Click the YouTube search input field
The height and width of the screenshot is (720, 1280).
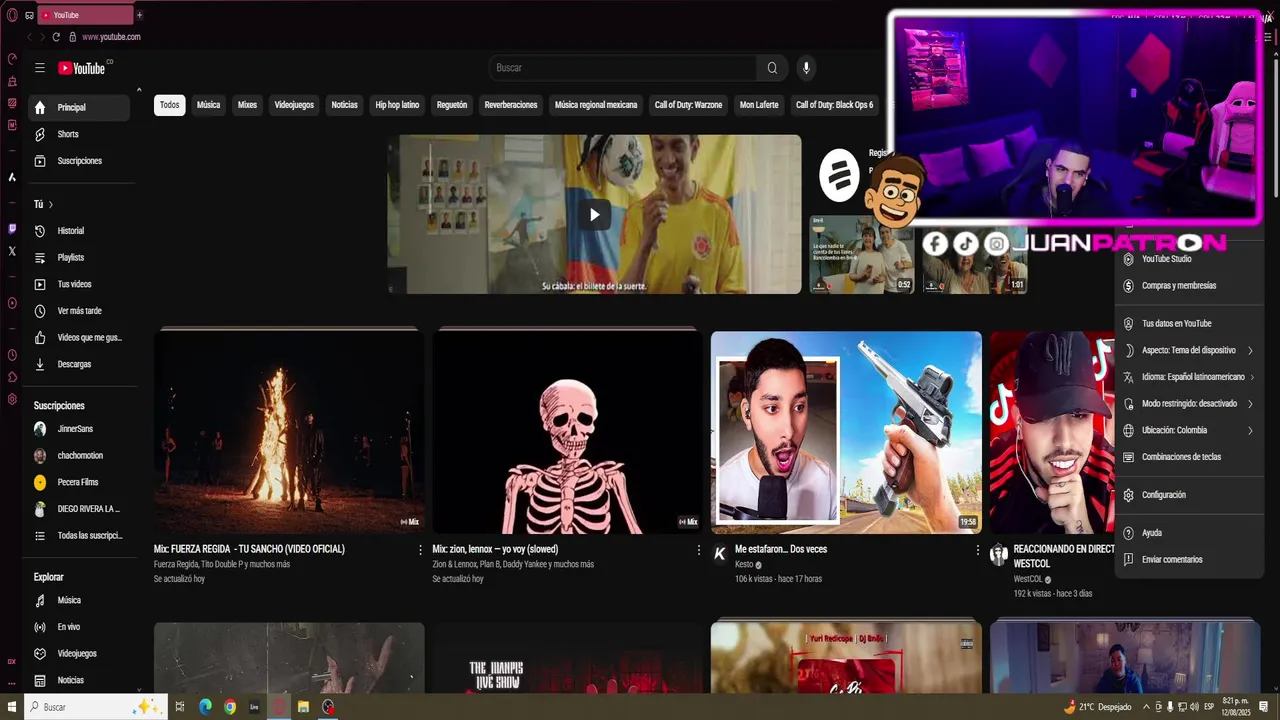coord(623,68)
